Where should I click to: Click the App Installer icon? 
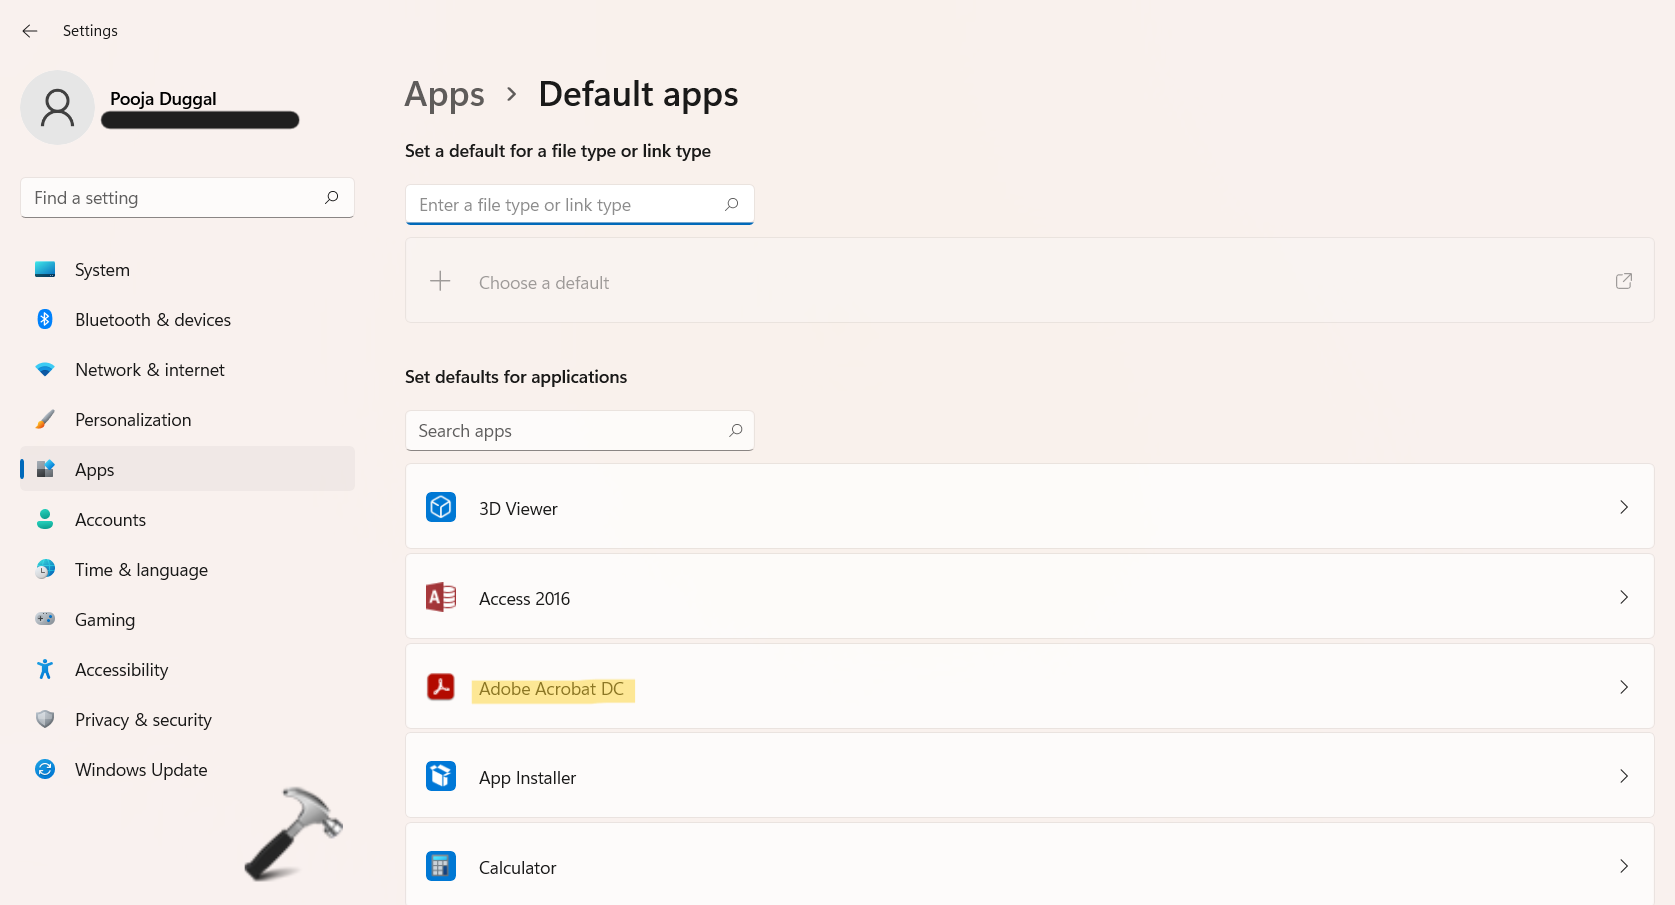point(441,777)
